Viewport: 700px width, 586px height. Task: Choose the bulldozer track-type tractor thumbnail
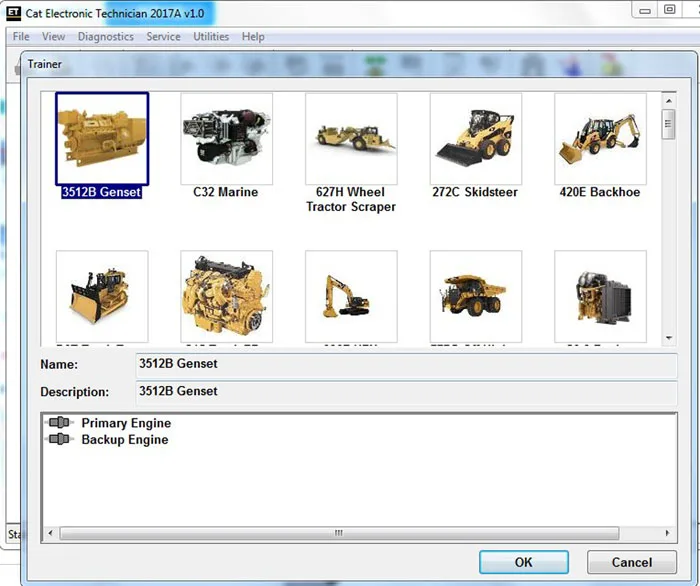(x=102, y=296)
